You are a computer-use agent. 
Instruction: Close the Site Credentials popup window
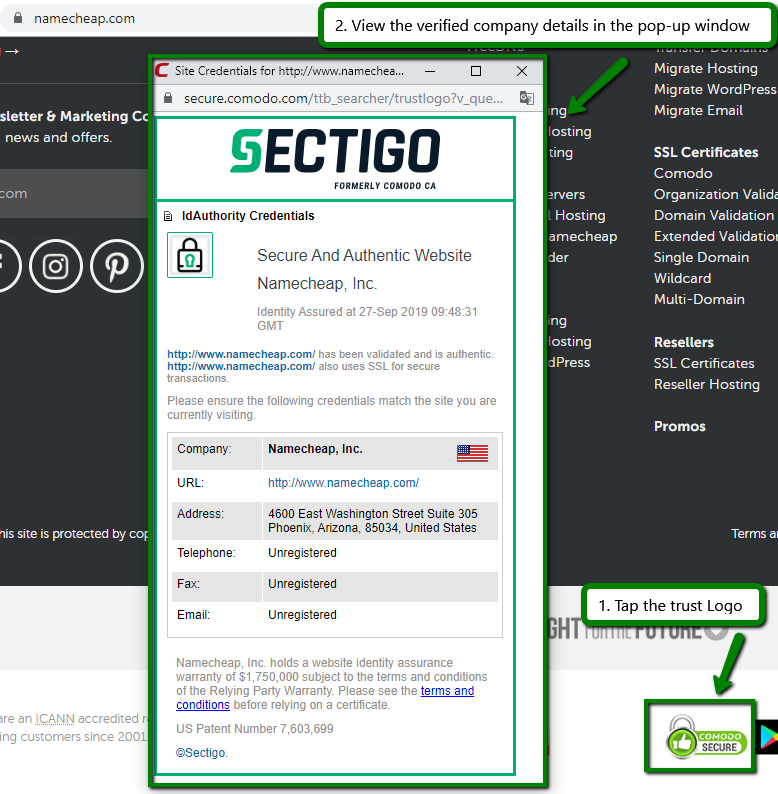522,71
